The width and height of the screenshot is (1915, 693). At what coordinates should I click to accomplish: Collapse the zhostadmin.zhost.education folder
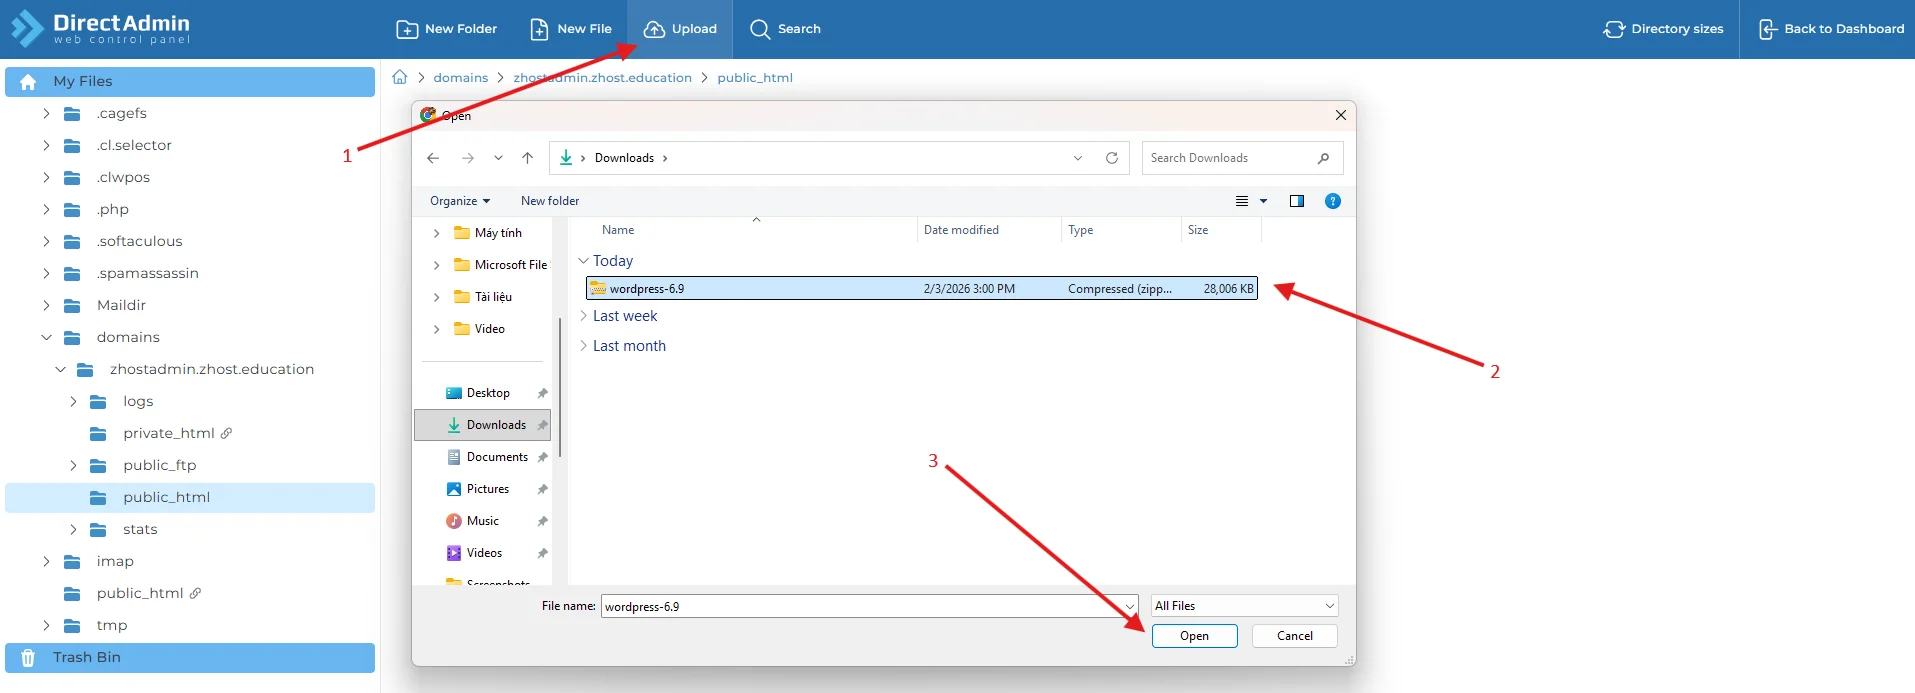(x=60, y=370)
